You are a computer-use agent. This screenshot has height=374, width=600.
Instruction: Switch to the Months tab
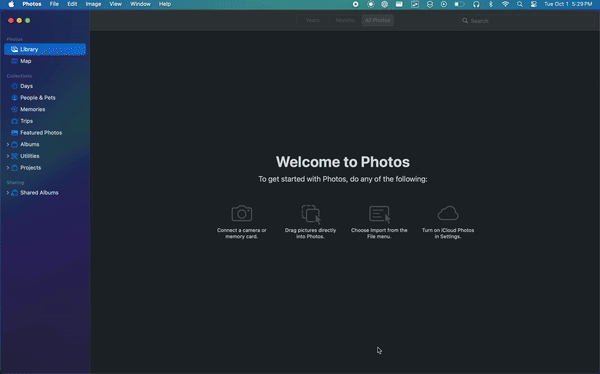(x=345, y=20)
